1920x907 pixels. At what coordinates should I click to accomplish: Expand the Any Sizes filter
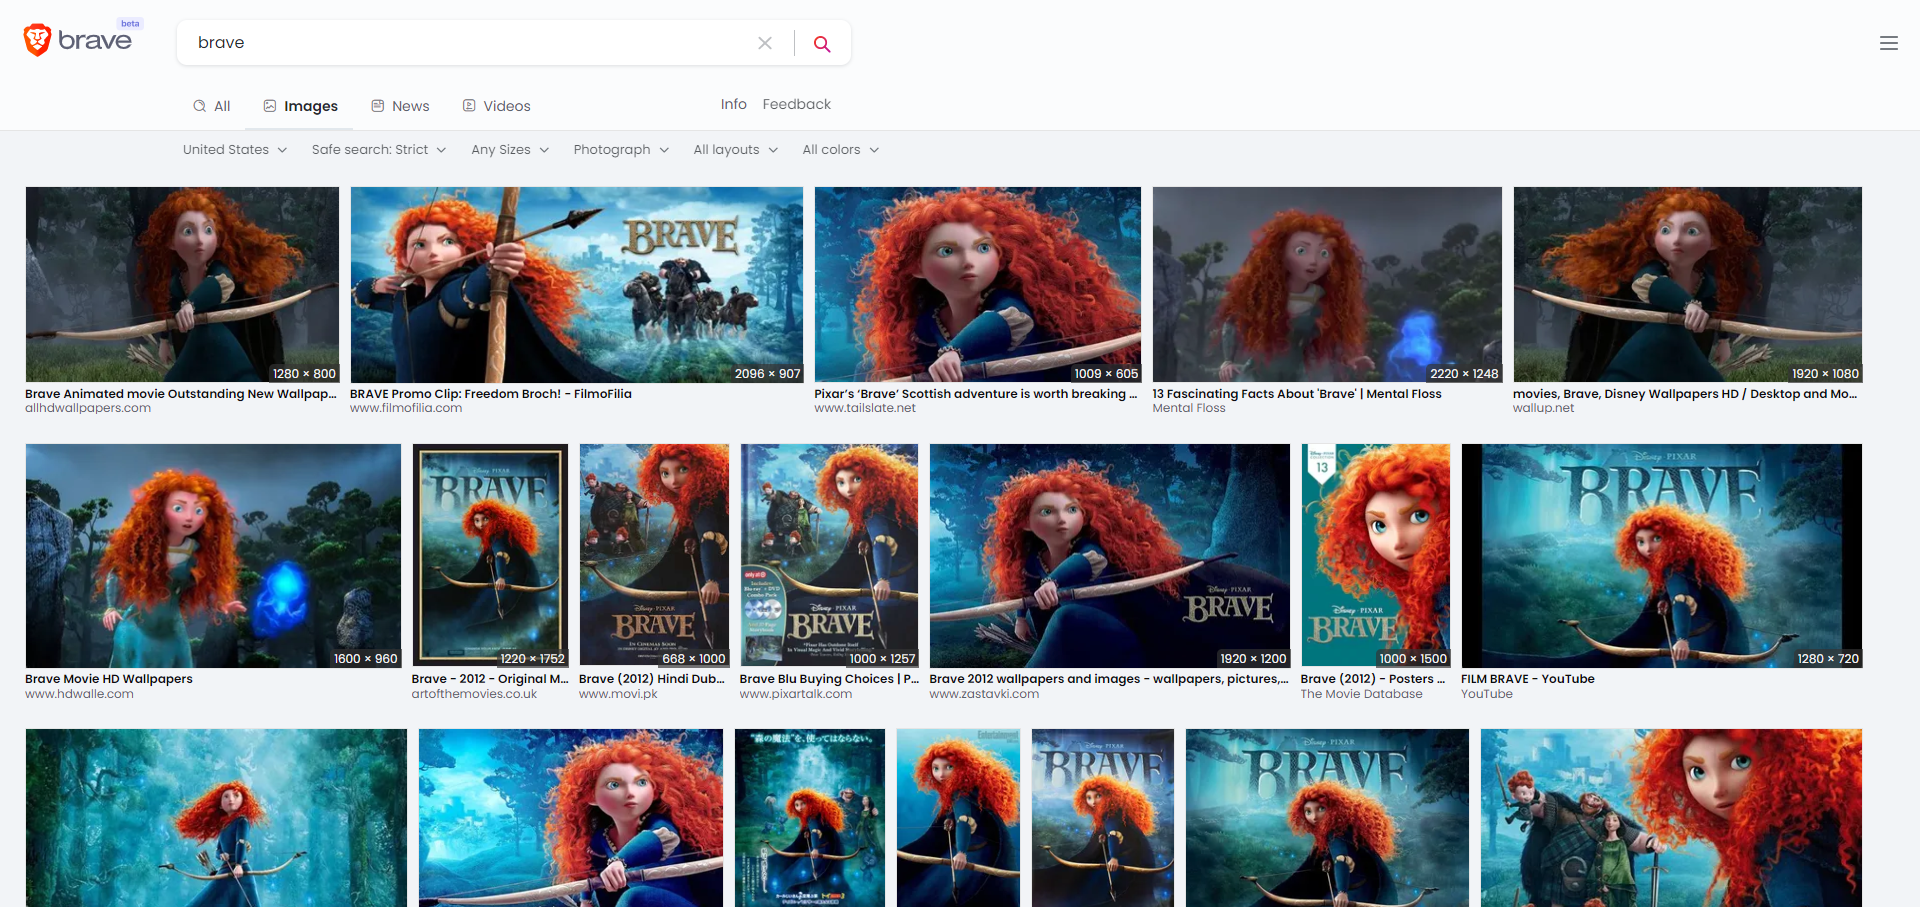pyautogui.click(x=510, y=150)
